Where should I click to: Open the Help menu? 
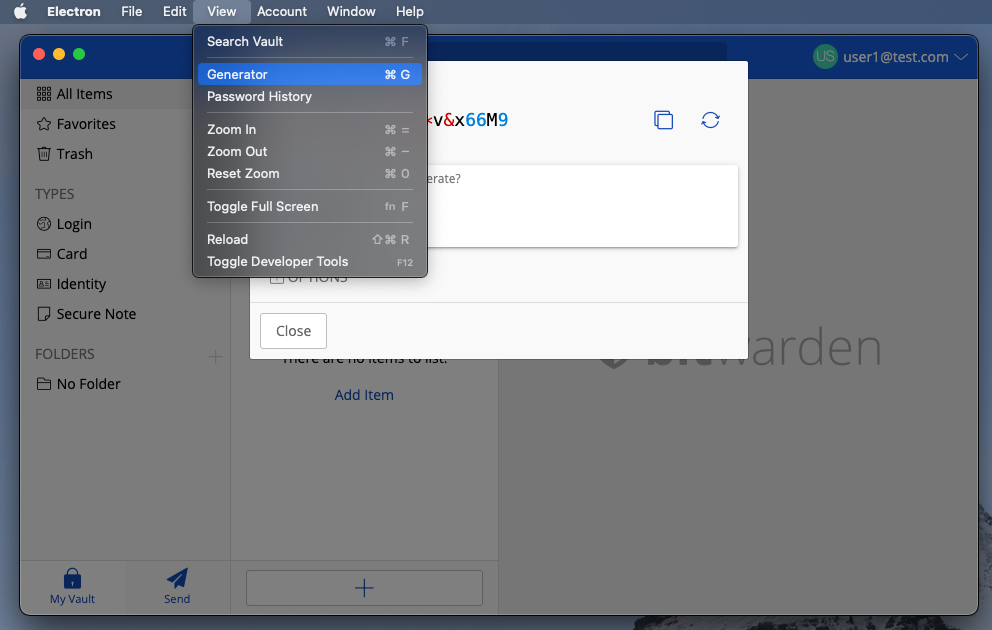coord(409,11)
